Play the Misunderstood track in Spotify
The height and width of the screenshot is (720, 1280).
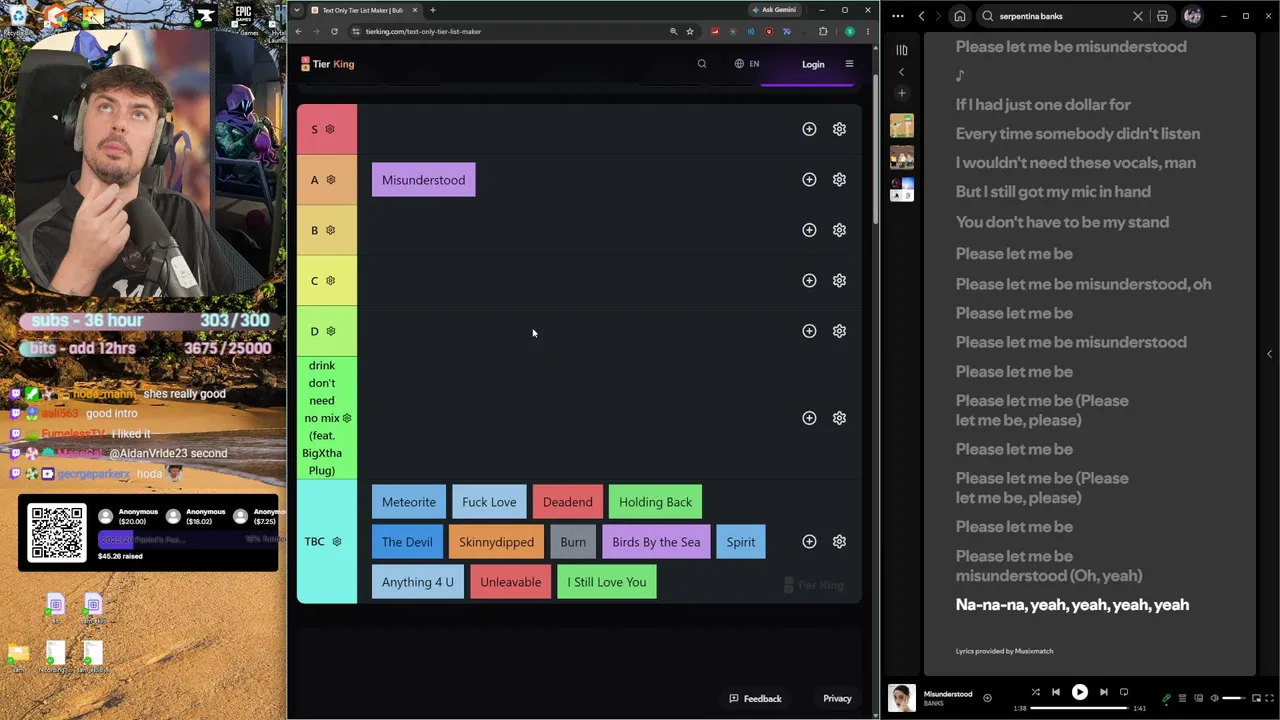[1080, 692]
